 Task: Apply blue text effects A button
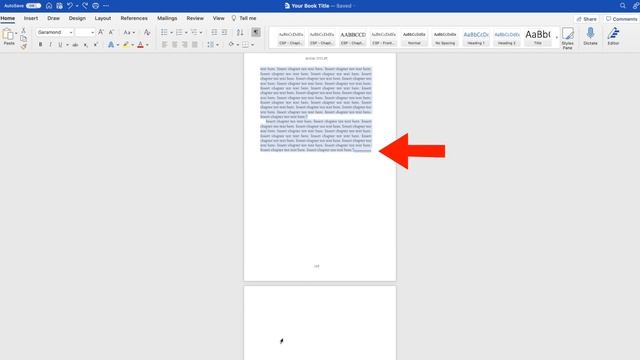point(111,45)
